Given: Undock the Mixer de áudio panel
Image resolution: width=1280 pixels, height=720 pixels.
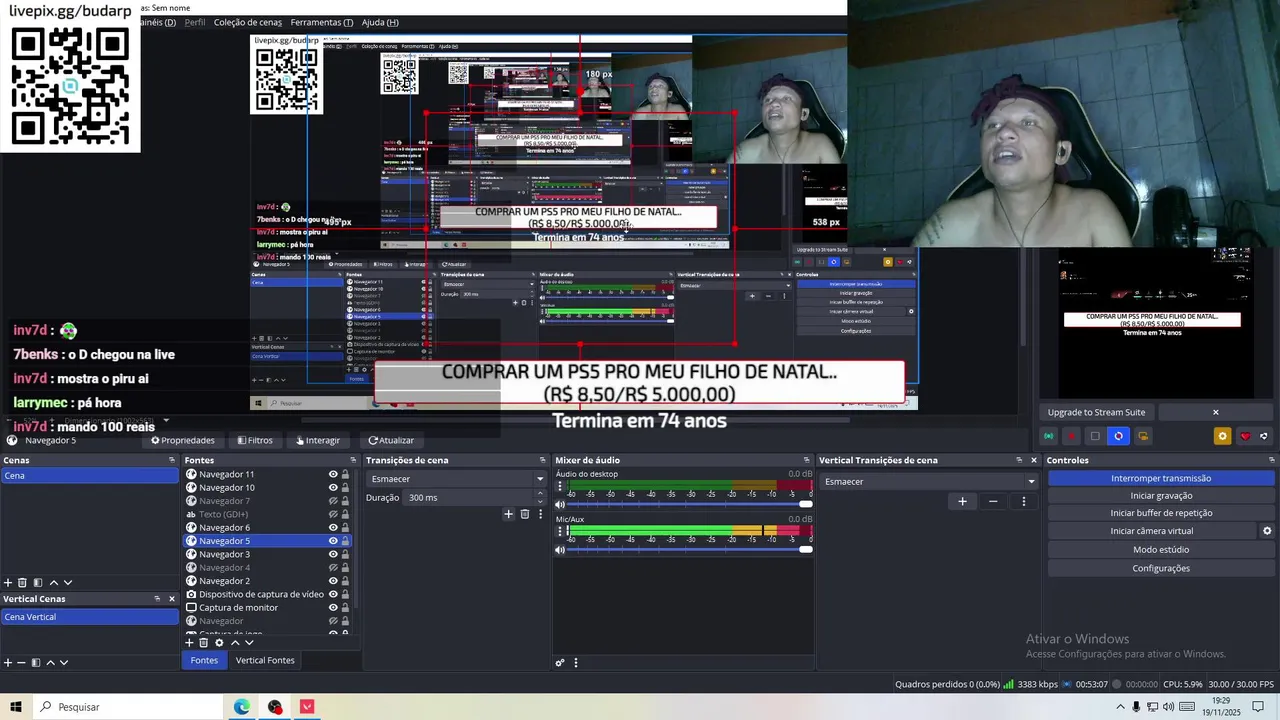Looking at the screenshot, I should point(806,460).
